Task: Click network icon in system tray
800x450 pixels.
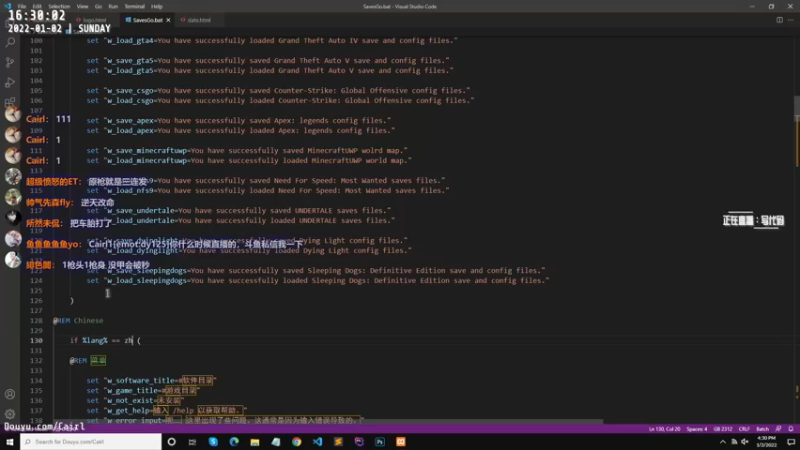Action: [734, 442]
